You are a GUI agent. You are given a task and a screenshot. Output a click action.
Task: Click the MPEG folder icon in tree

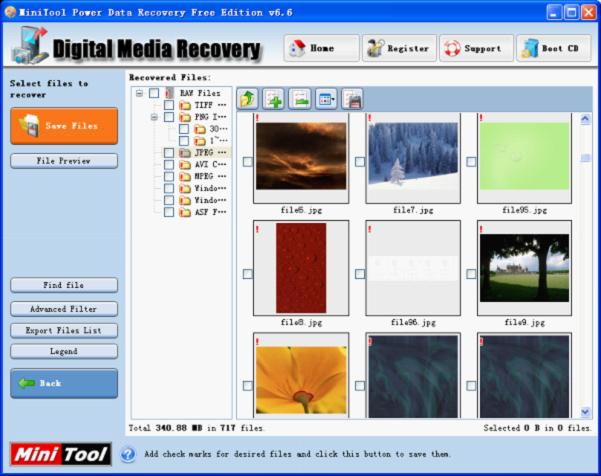185,176
